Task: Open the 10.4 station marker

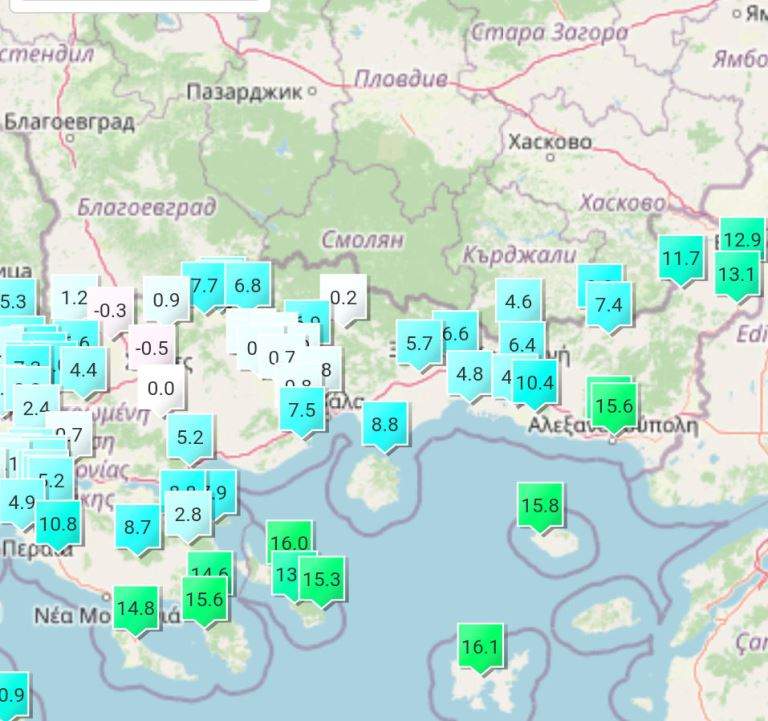Action: tap(535, 381)
